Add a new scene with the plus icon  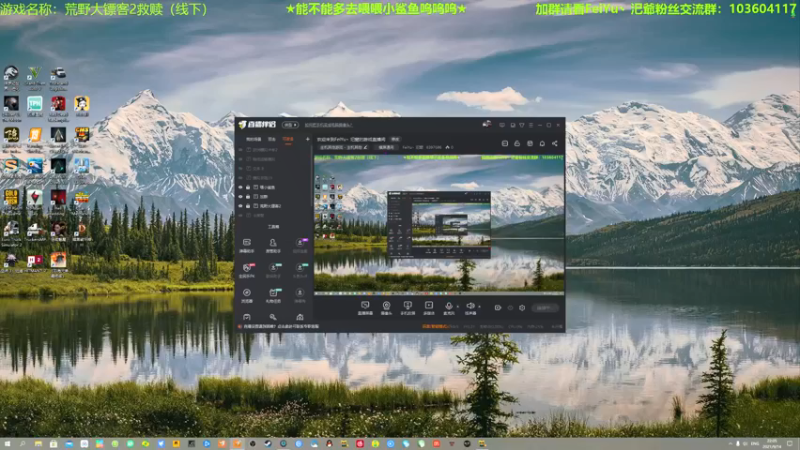(x=308, y=139)
